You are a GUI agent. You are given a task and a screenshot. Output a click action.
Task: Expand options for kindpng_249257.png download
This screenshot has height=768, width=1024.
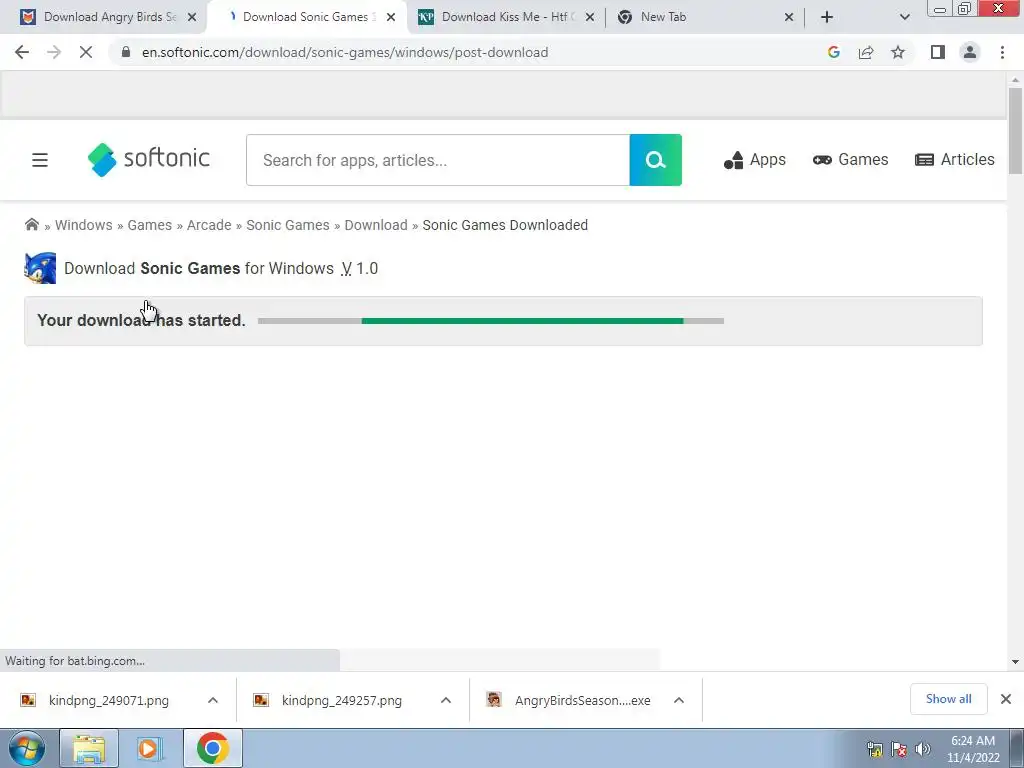click(x=446, y=700)
